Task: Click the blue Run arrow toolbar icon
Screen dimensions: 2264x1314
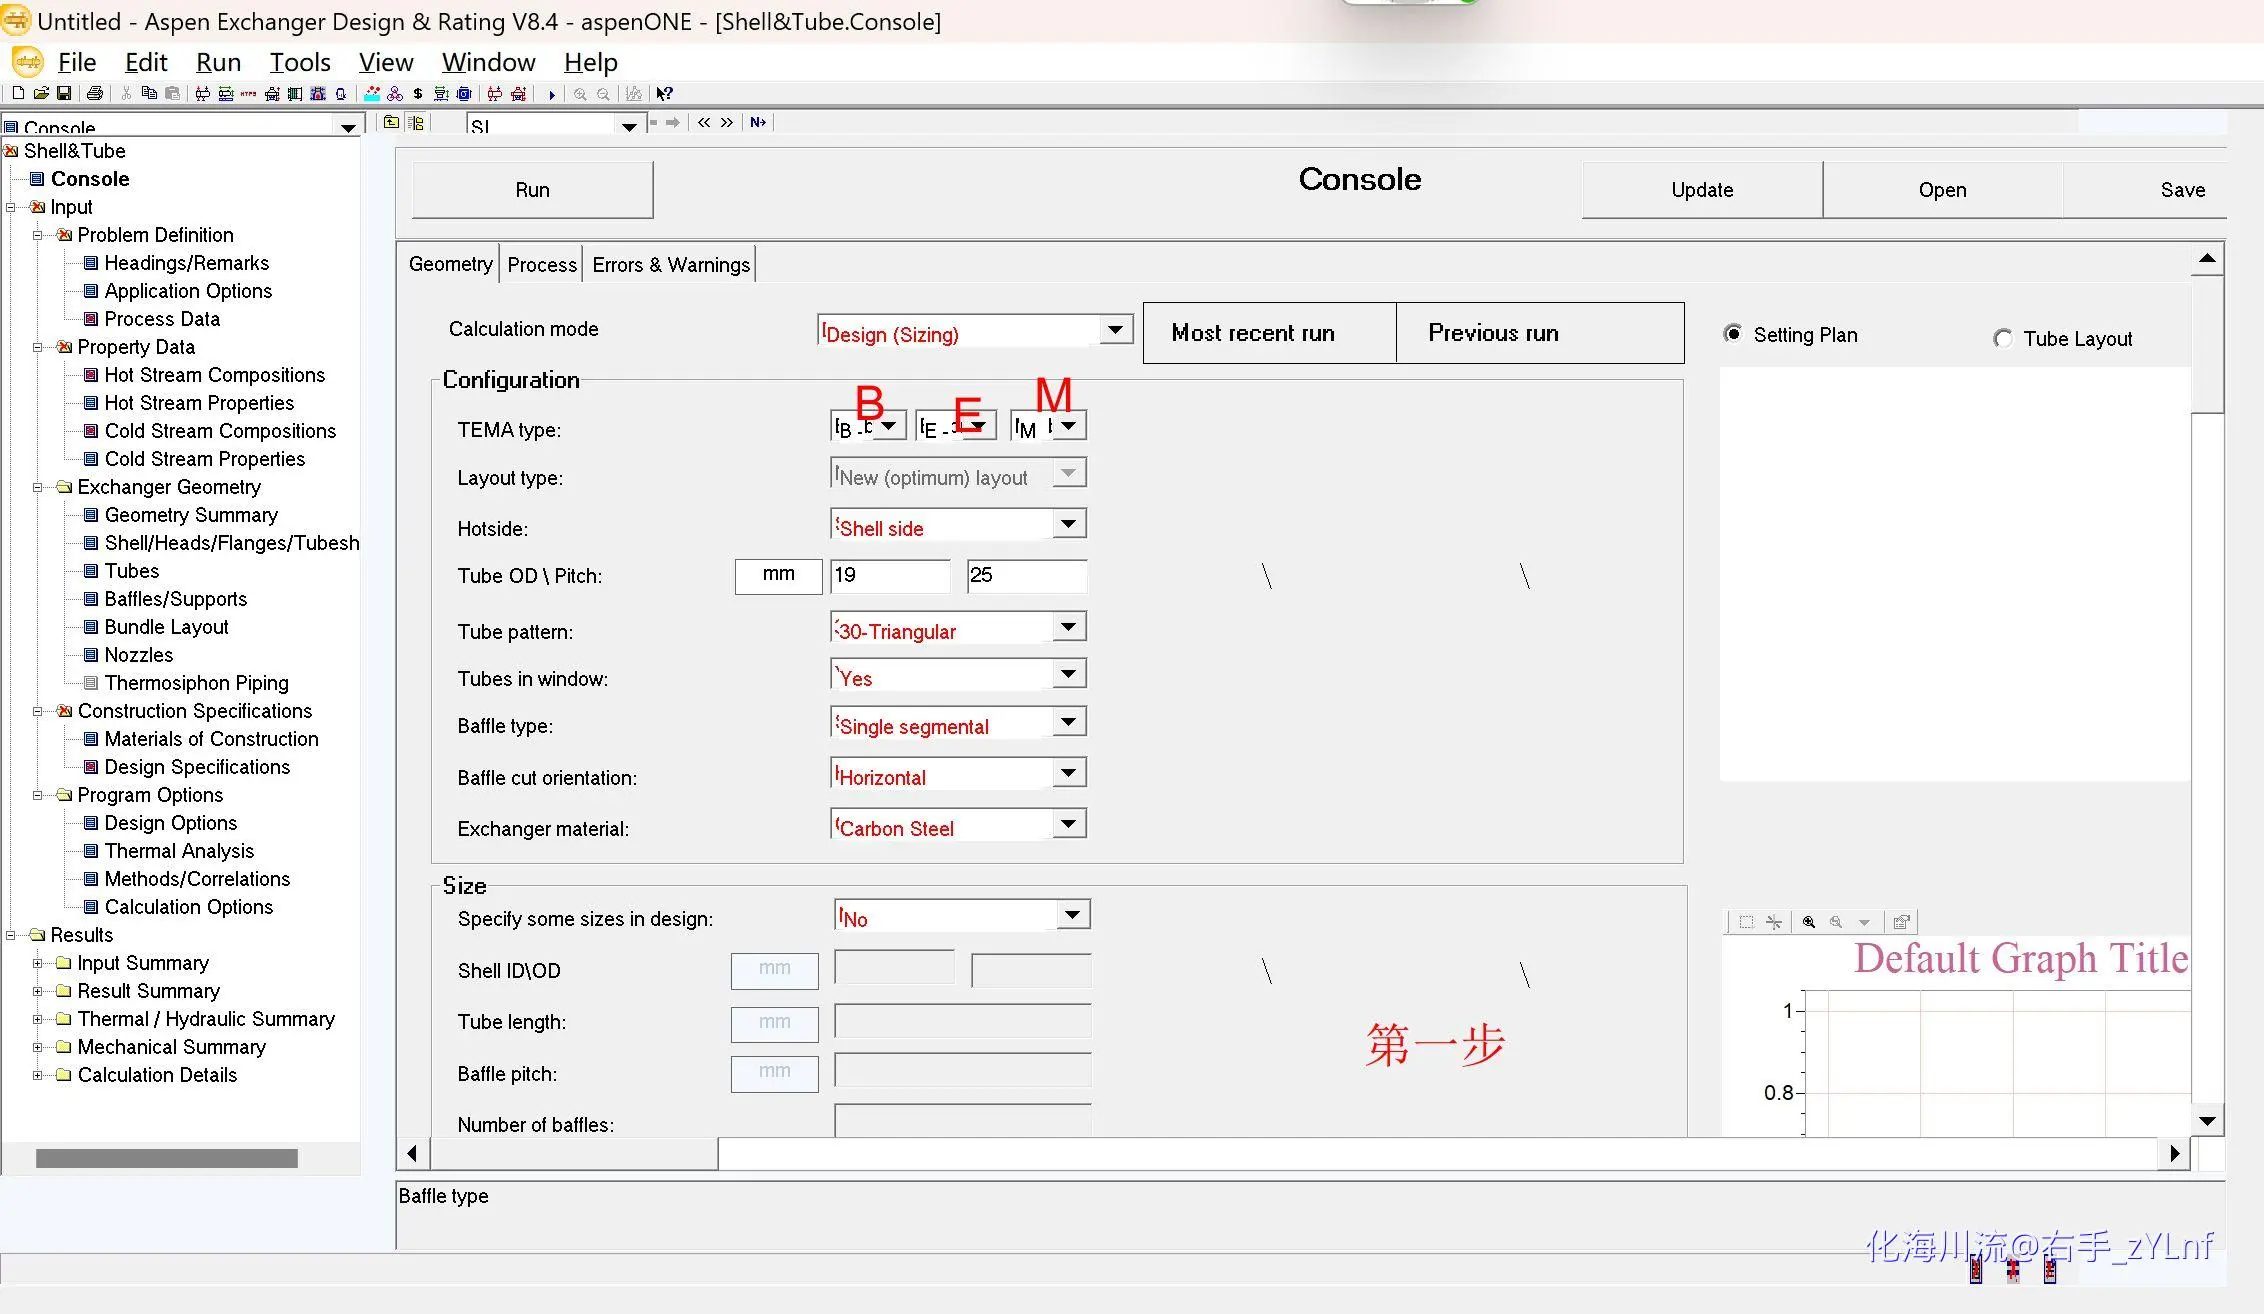Action: click(552, 95)
